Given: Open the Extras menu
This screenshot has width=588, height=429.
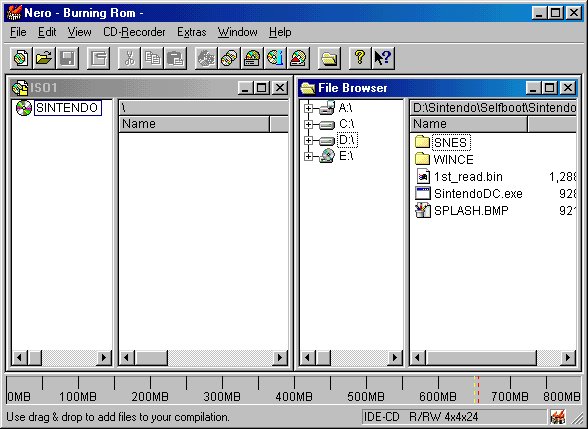Looking at the screenshot, I should [192, 32].
